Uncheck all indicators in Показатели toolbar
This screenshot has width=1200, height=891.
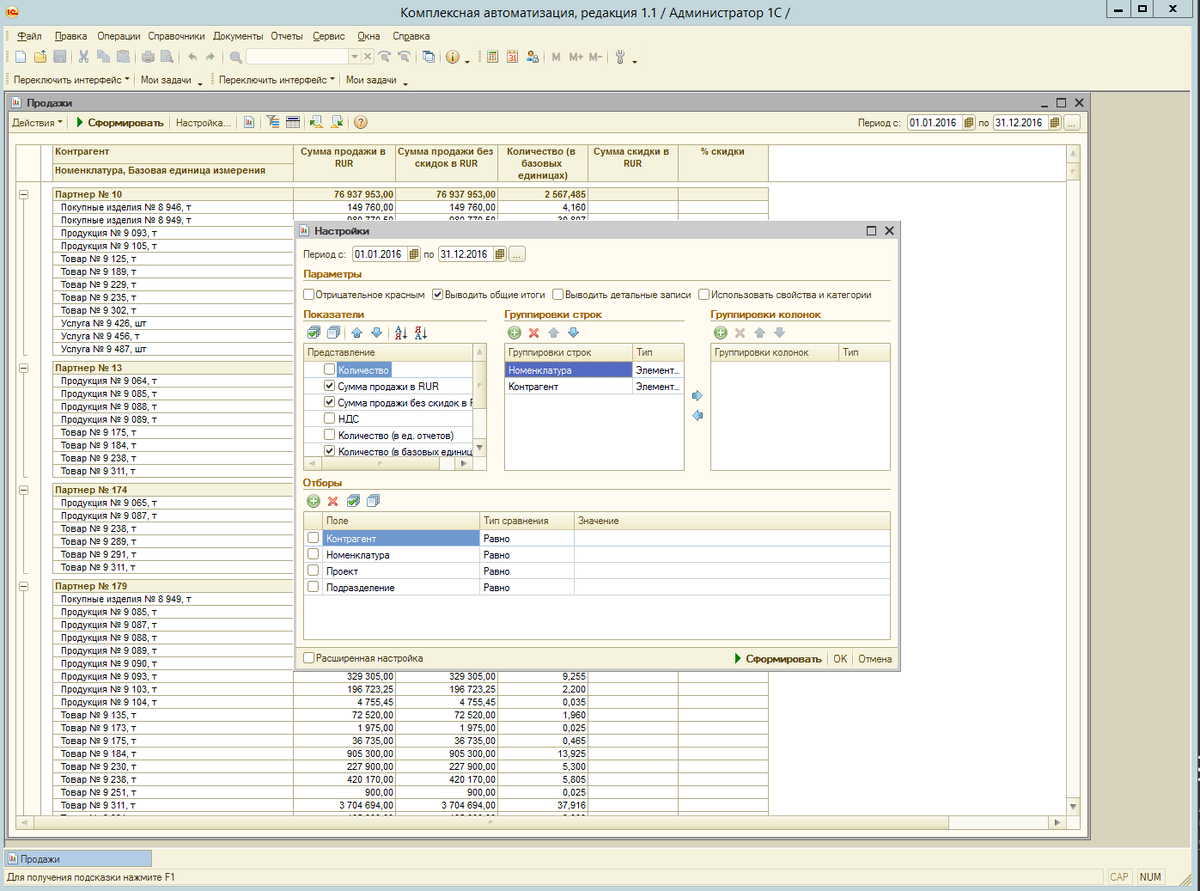coord(333,333)
